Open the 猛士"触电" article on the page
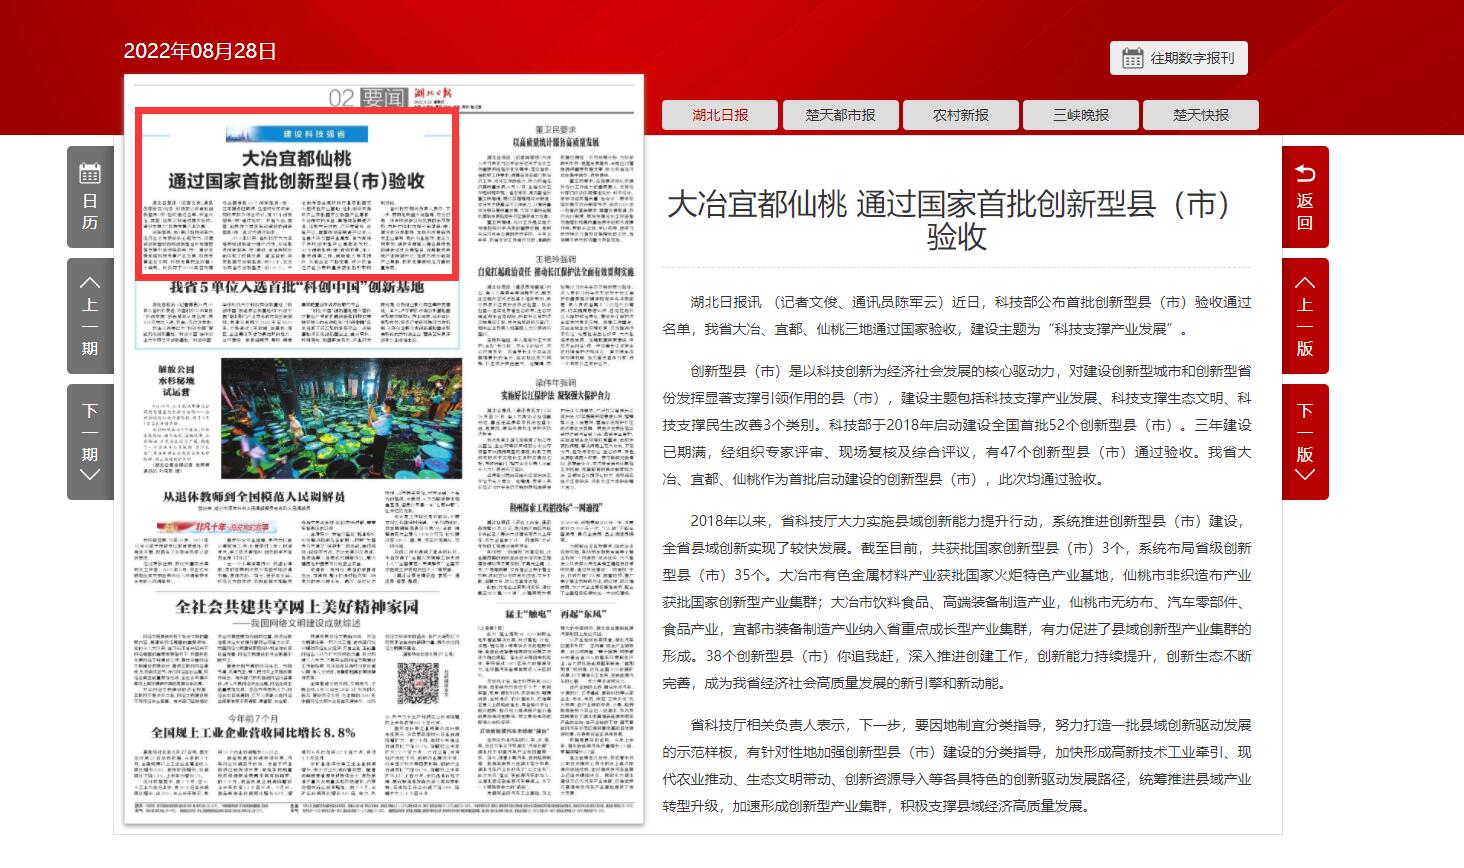 tap(555, 613)
